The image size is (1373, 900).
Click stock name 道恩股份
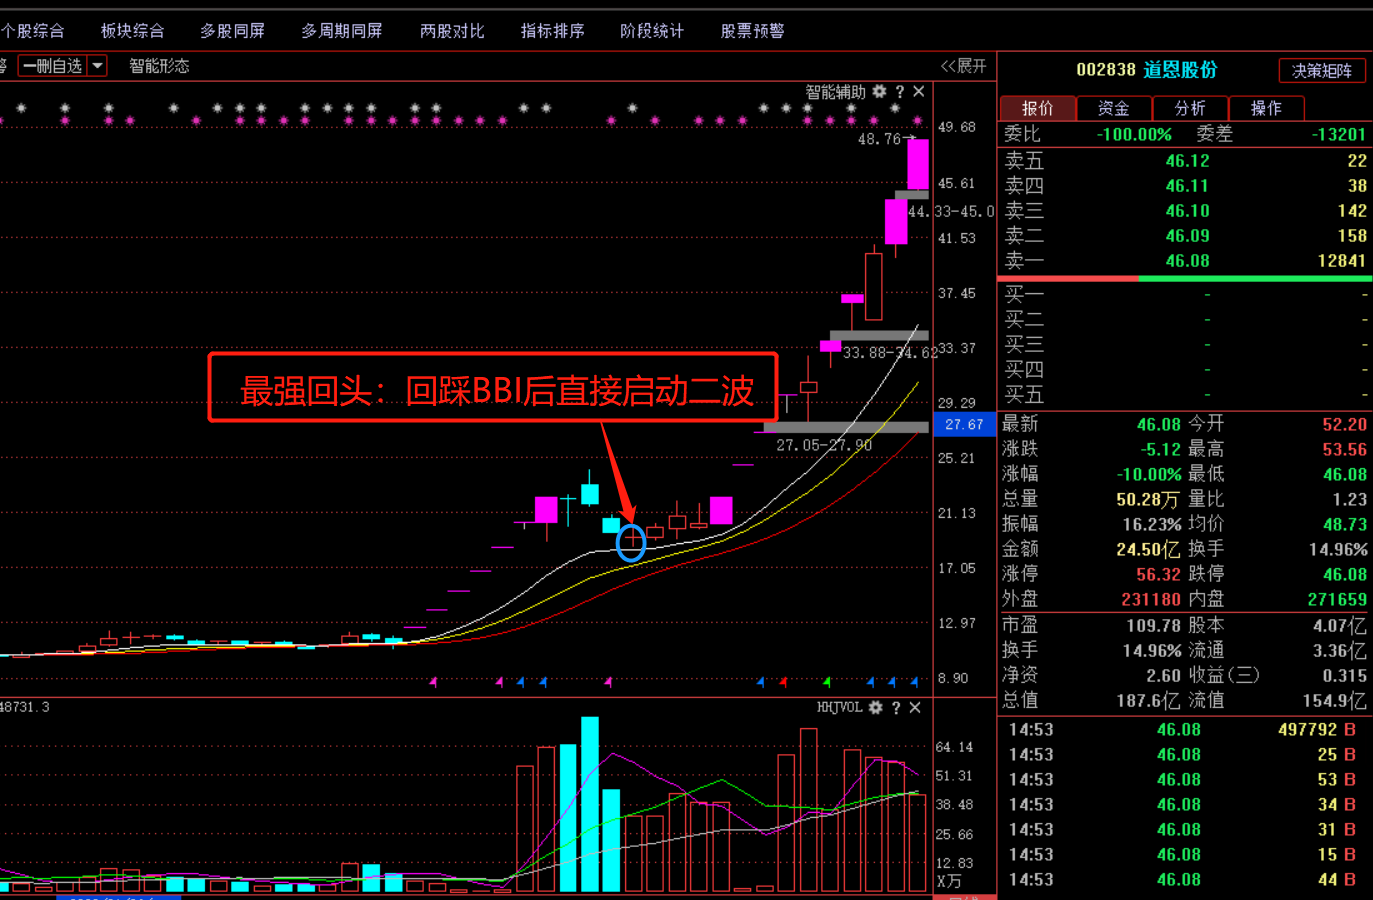(x=1181, y=70)
